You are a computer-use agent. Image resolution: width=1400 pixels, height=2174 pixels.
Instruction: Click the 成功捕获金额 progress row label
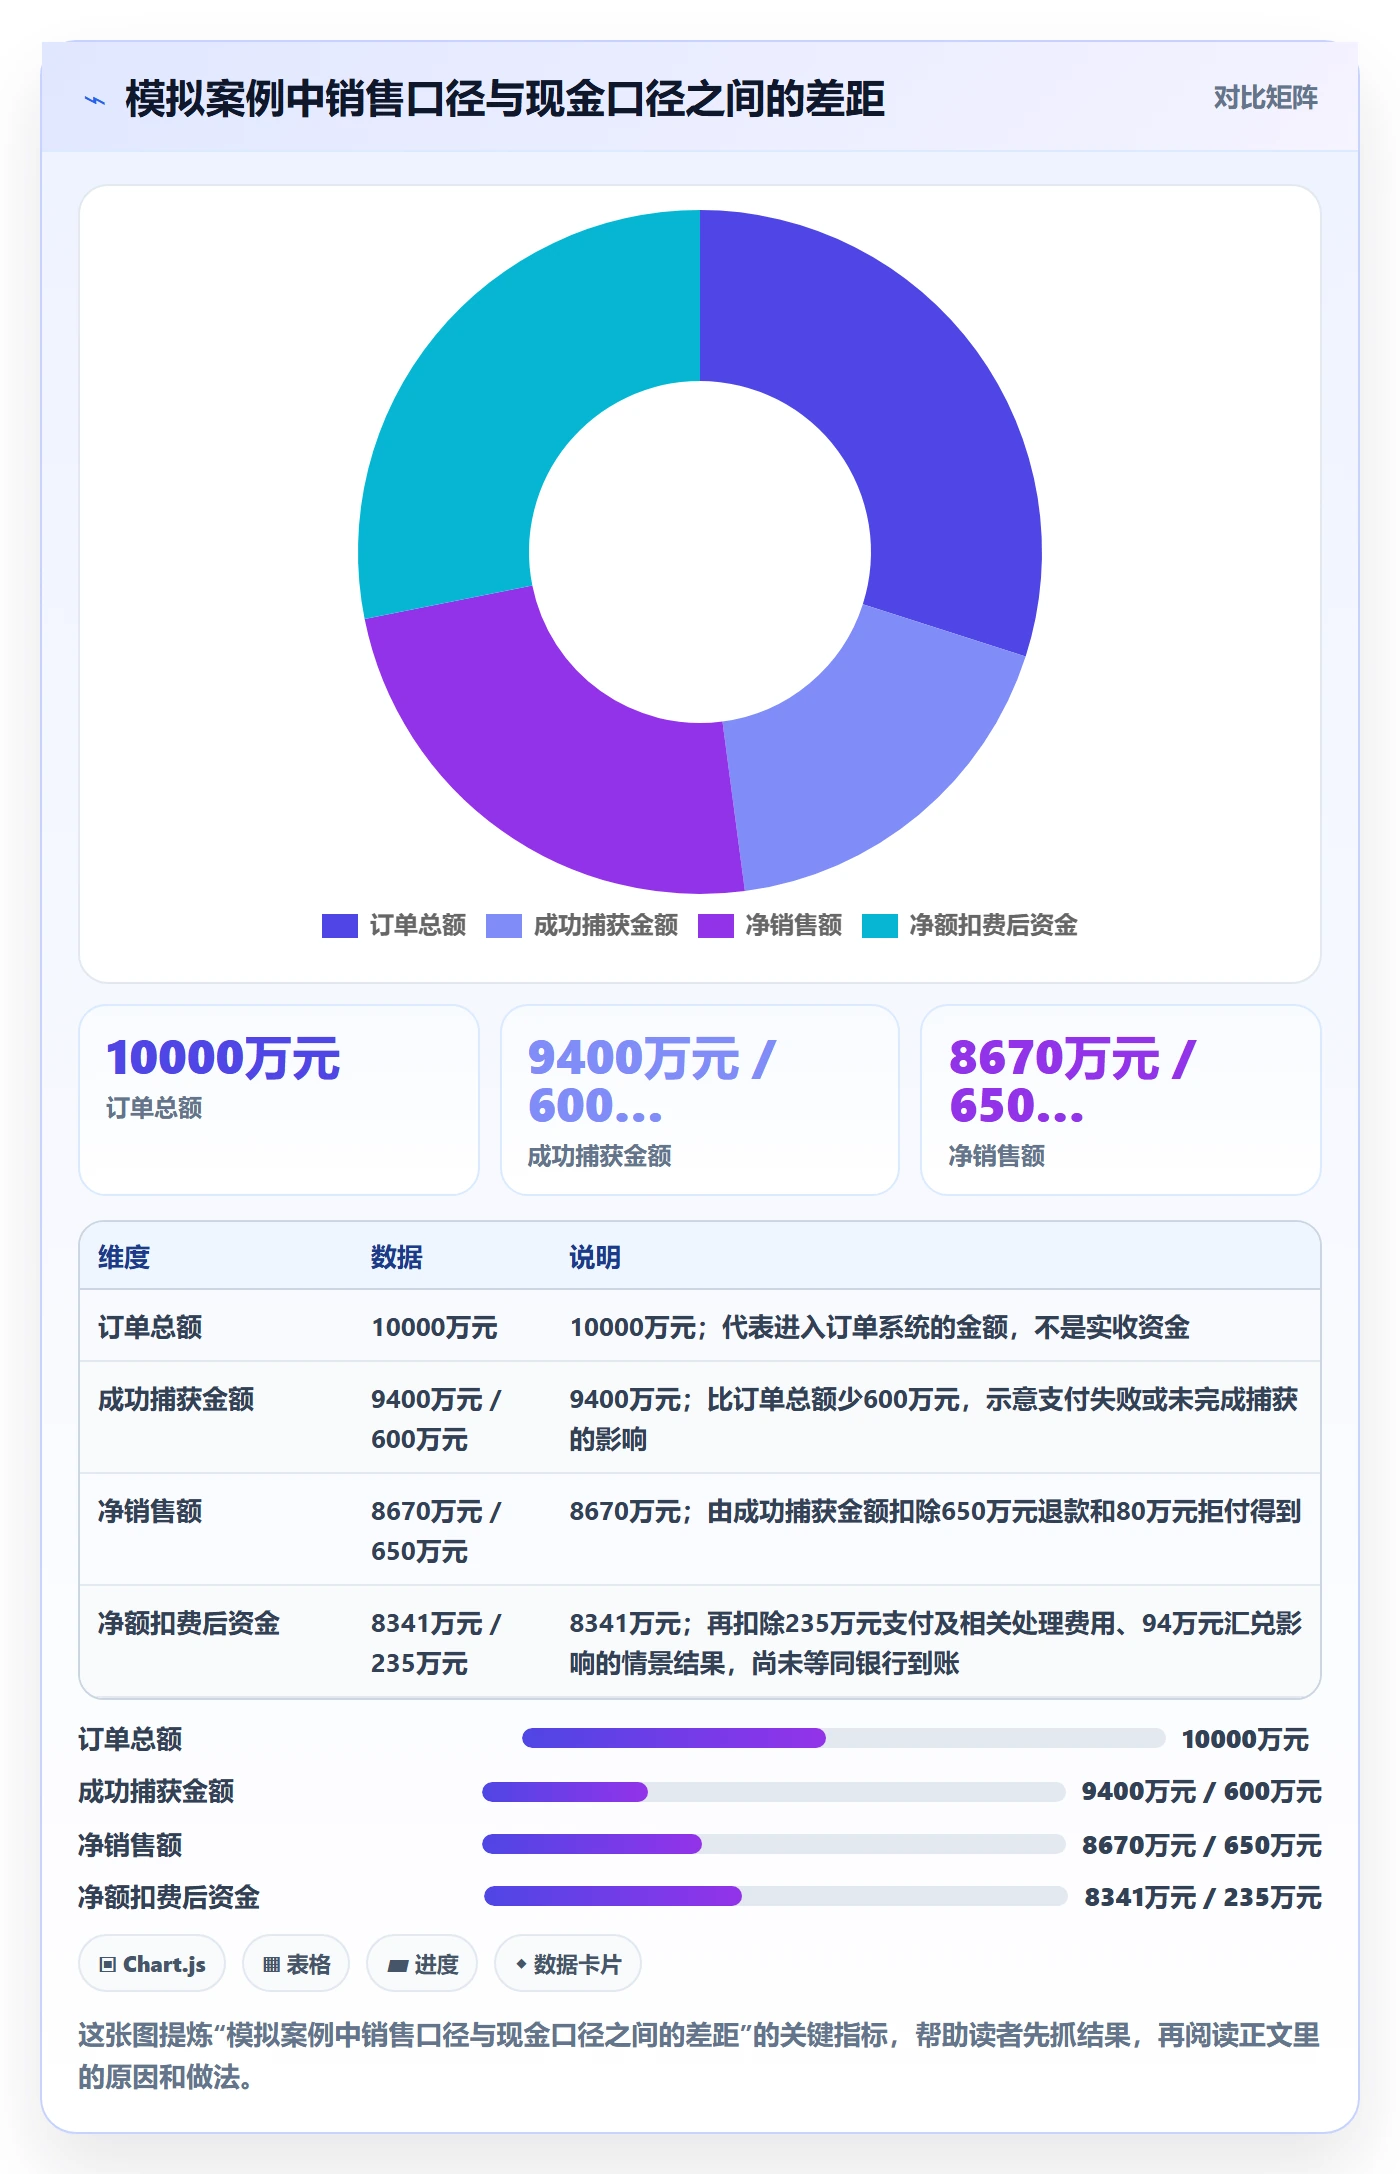coord(156,1791)
